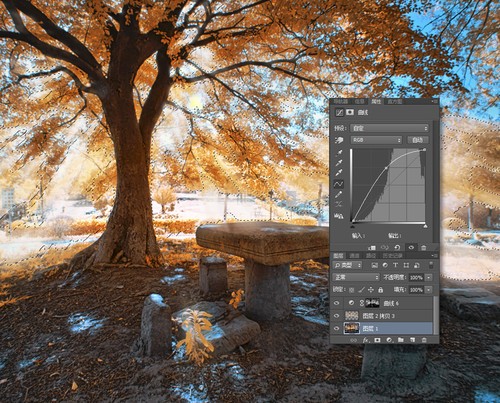Create new fill or adjustment layer
Image resolution: width=500 pixels, height=403 pixels.
(389, 340)
